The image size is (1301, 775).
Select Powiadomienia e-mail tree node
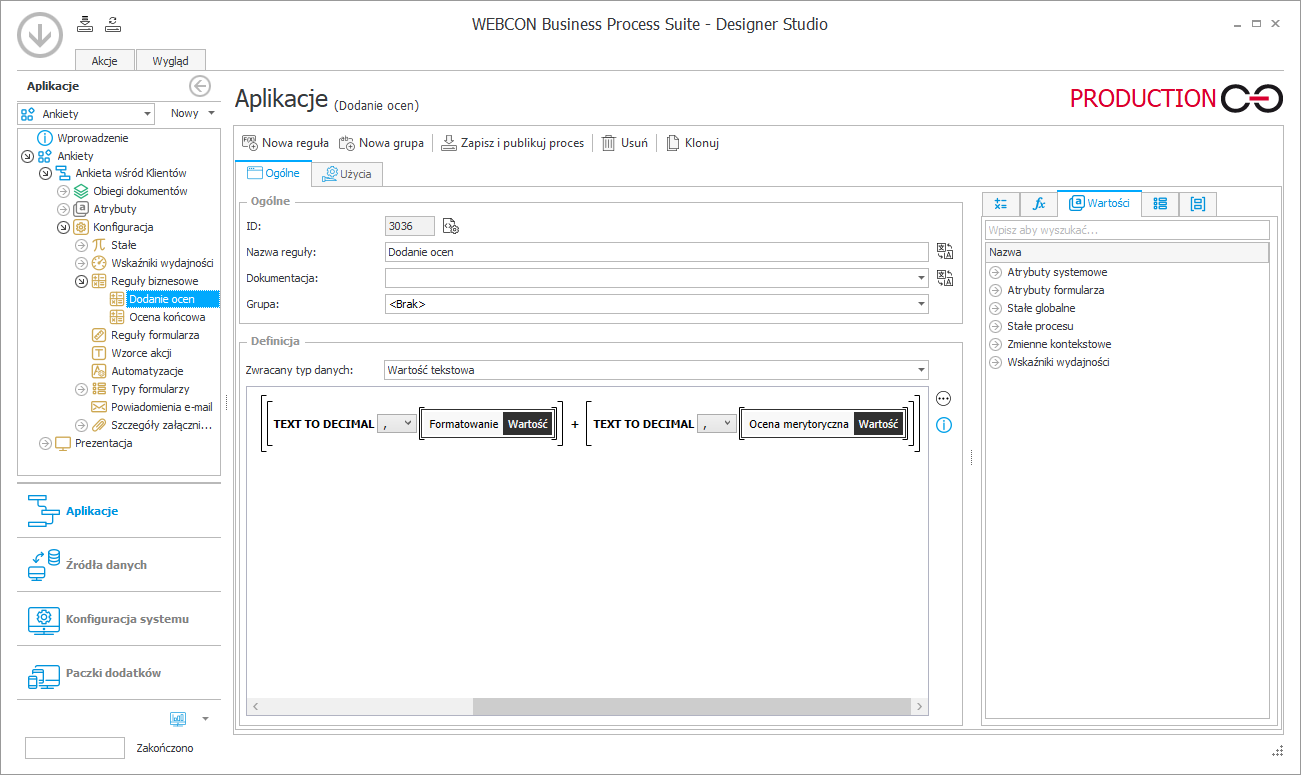[x=162, y=407]
